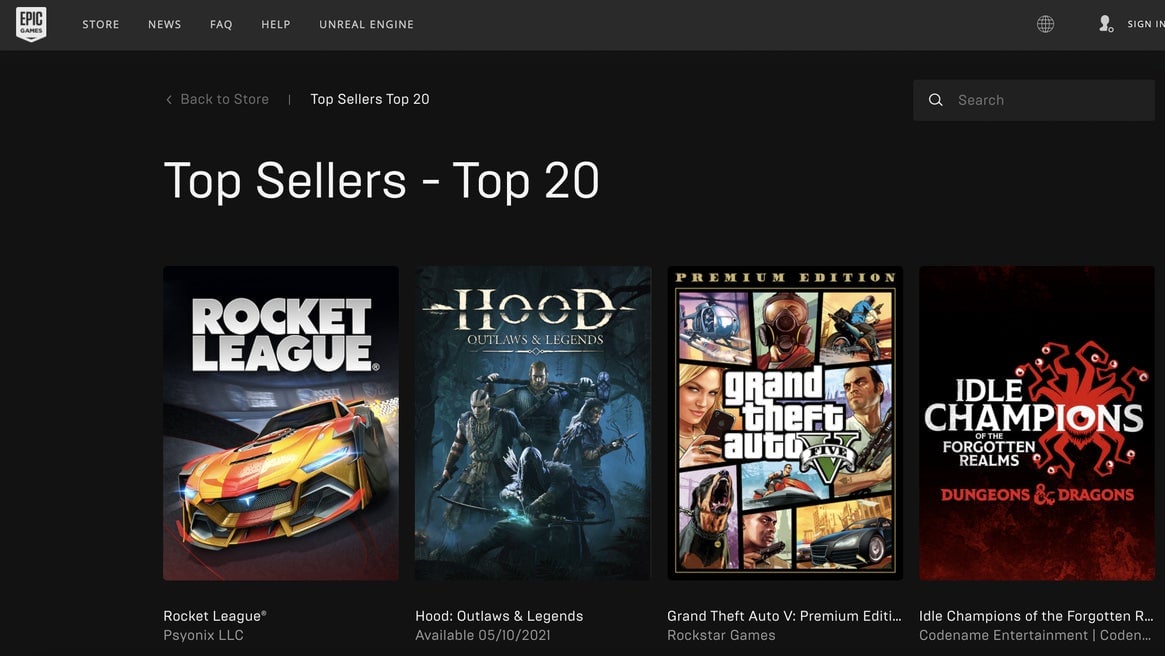
Task: Open the STORE menu
Action: click(x=100, y=24)
